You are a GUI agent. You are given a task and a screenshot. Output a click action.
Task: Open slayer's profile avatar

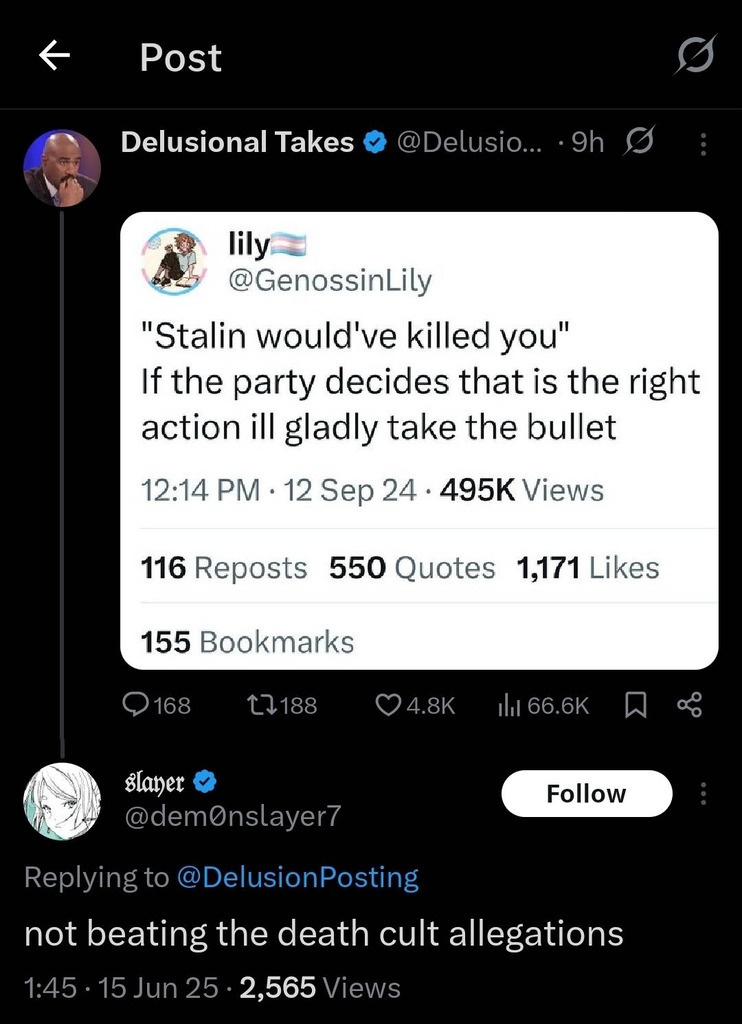(62, 802)
